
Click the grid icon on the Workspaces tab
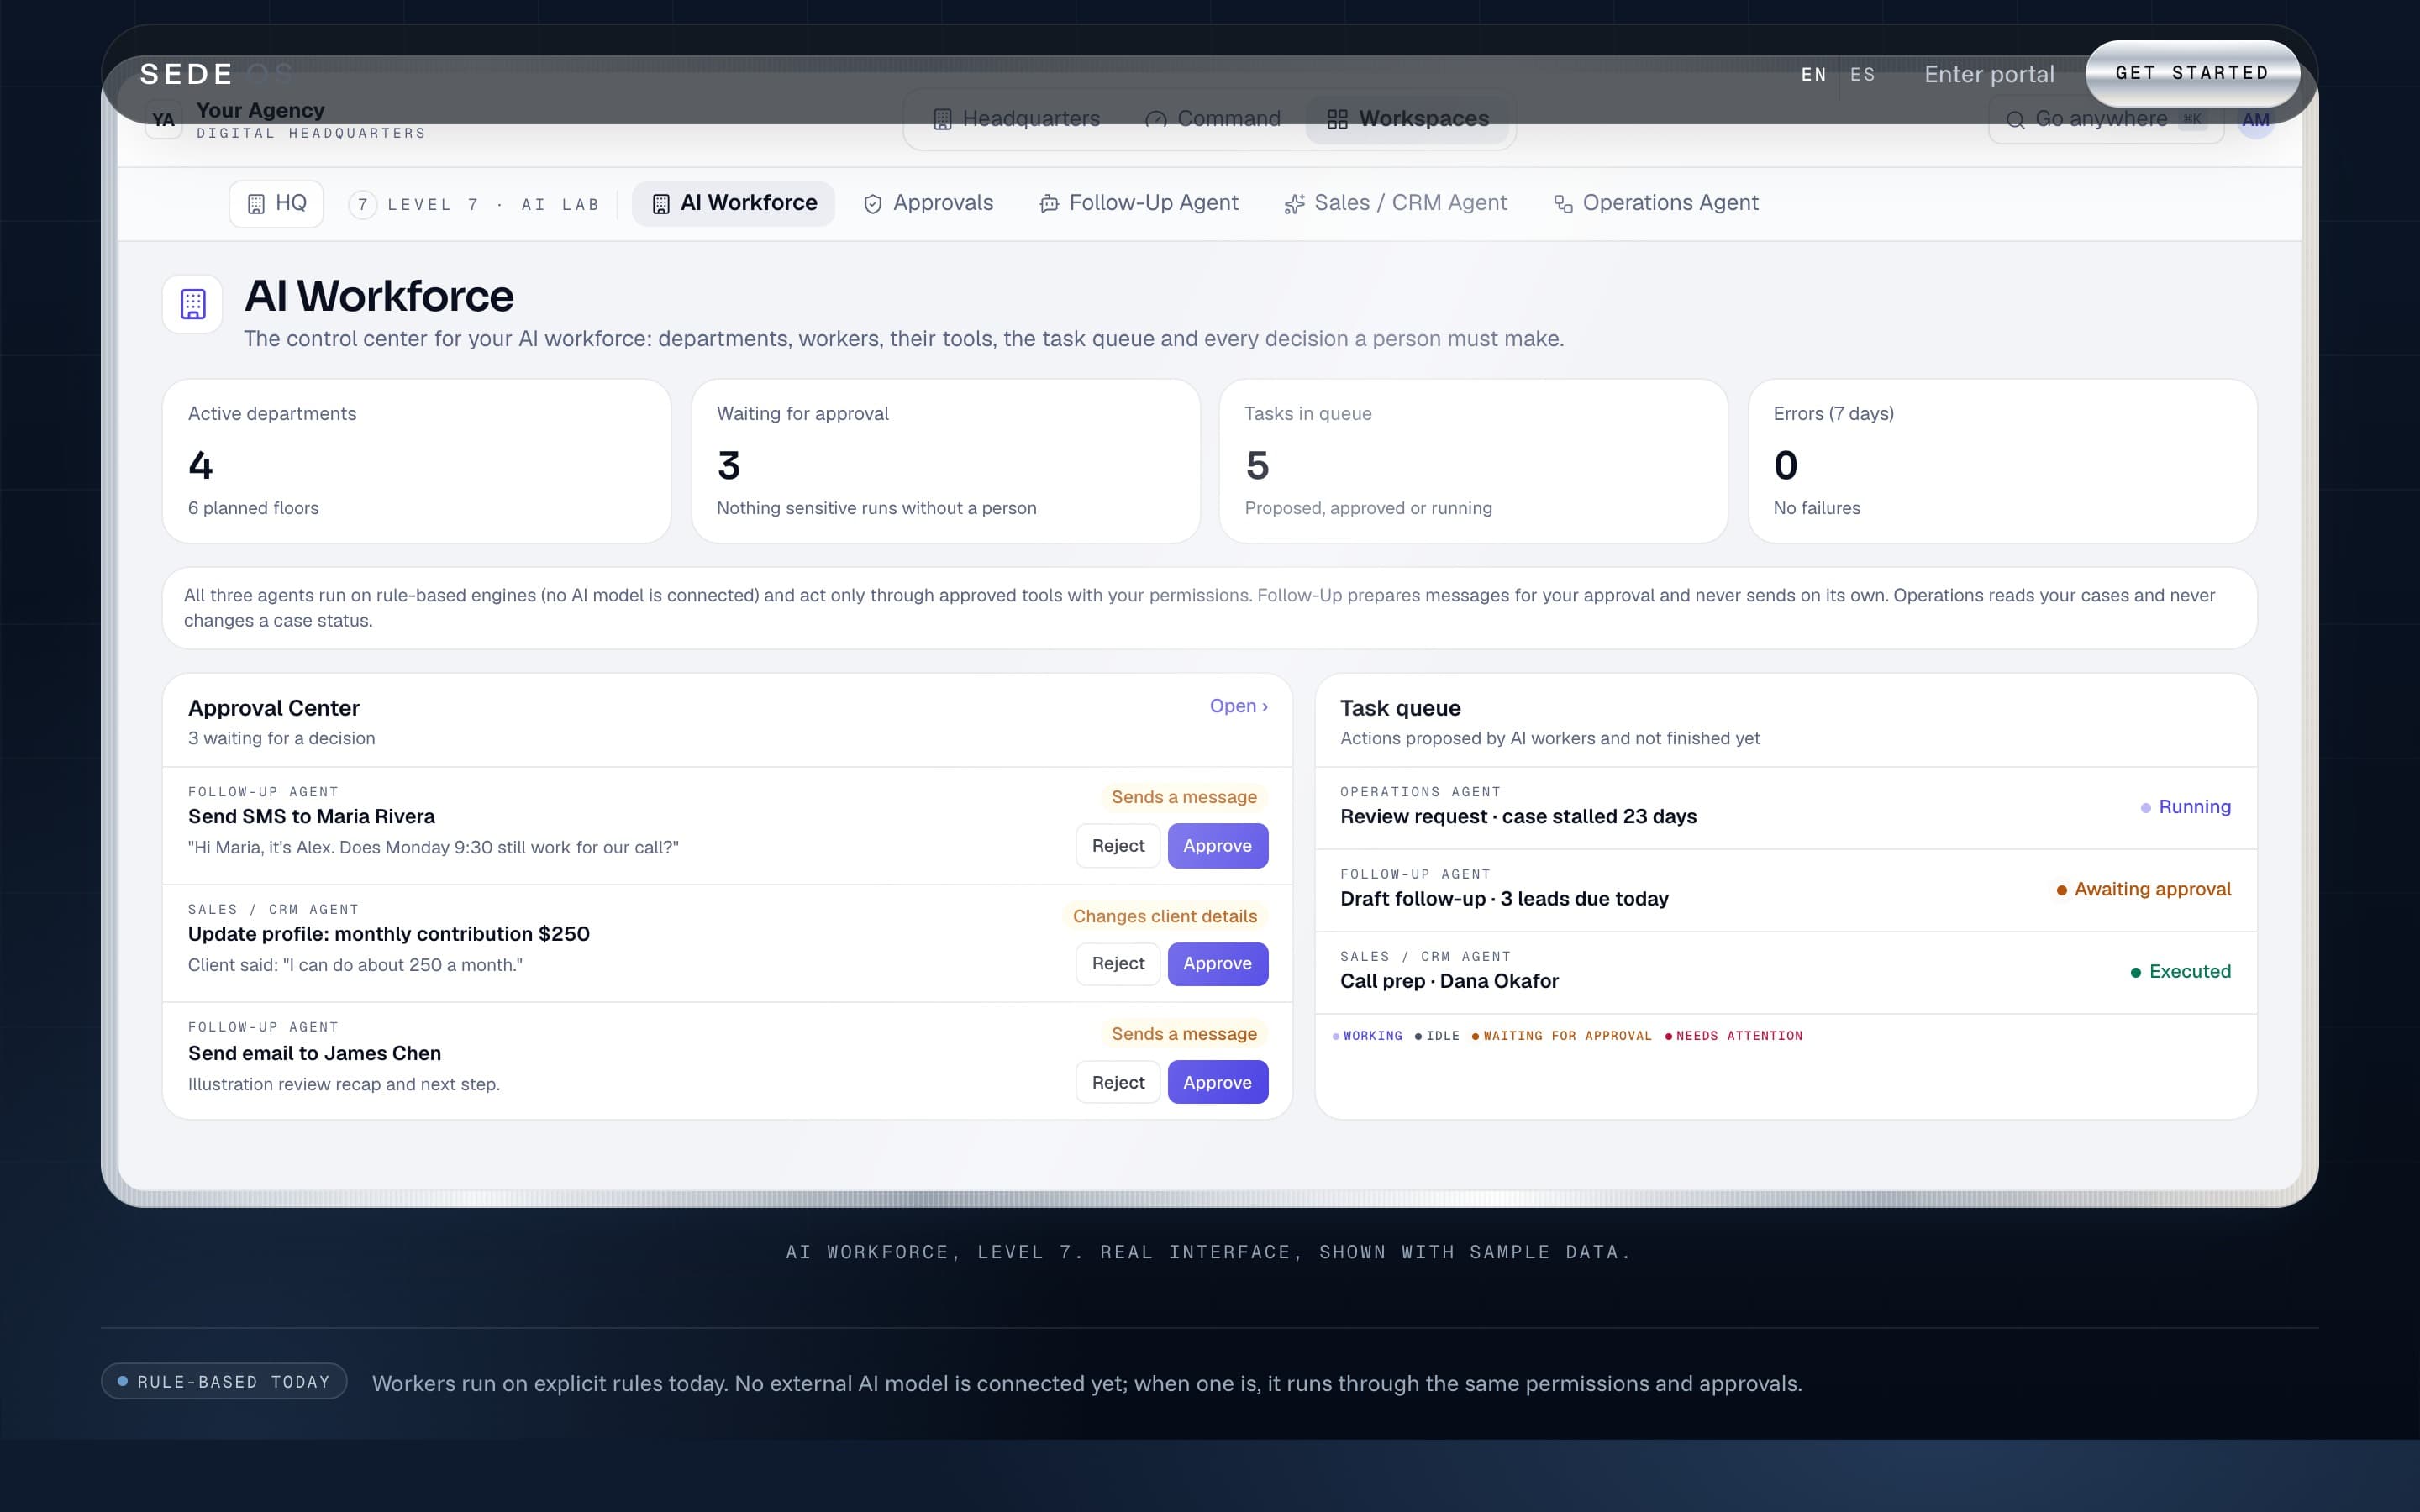point(1337,120)
